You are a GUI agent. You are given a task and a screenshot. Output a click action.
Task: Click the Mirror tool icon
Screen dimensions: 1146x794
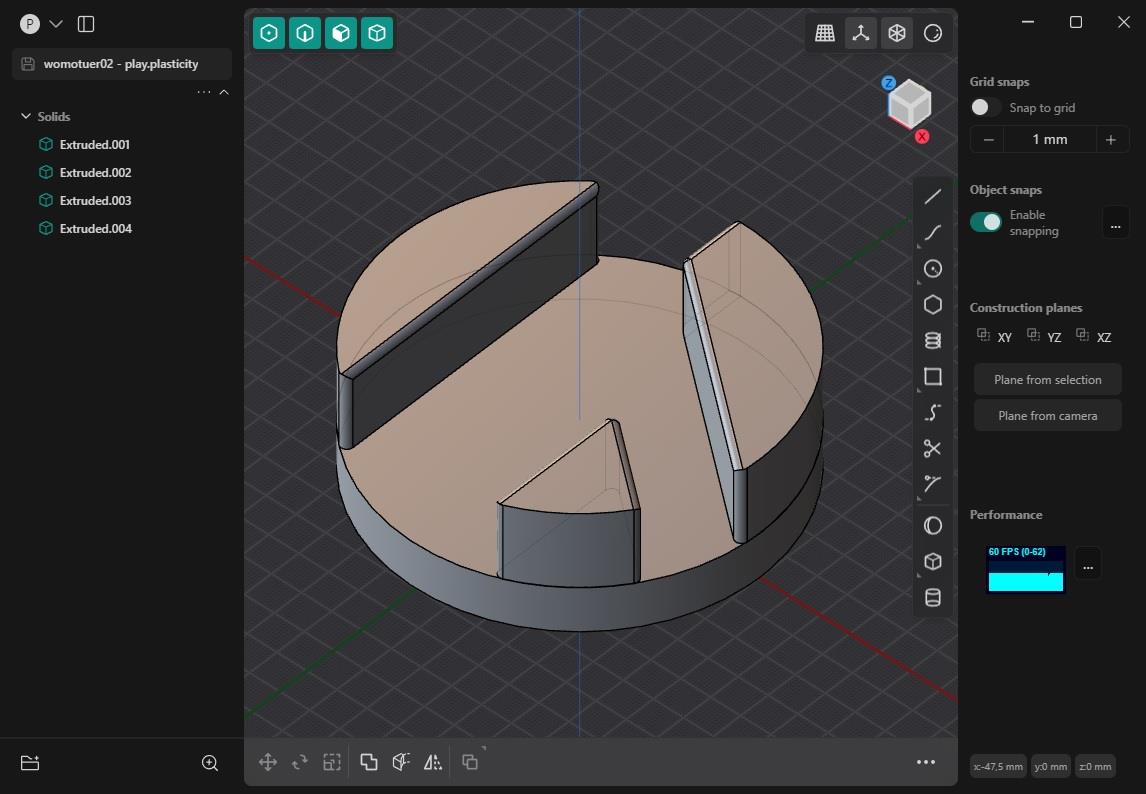(433, 763)
